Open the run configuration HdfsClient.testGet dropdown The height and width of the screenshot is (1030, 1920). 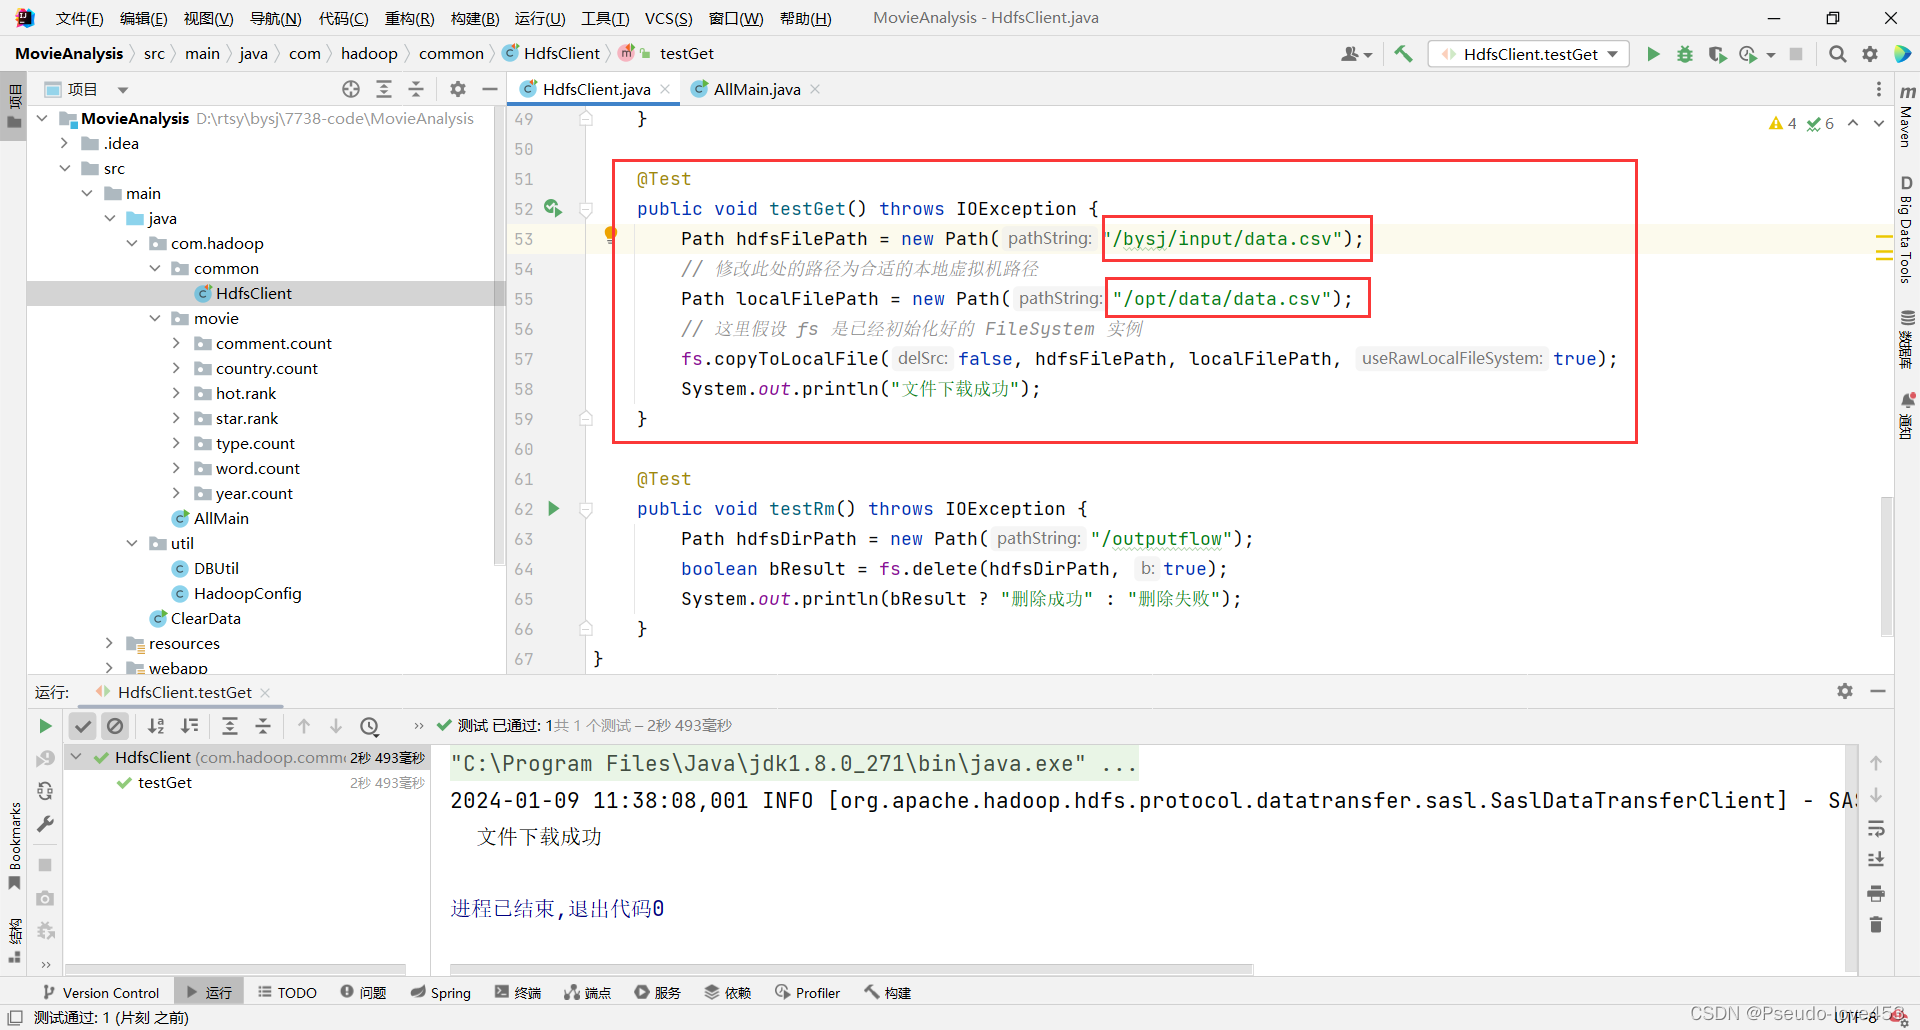(1530, 54)
